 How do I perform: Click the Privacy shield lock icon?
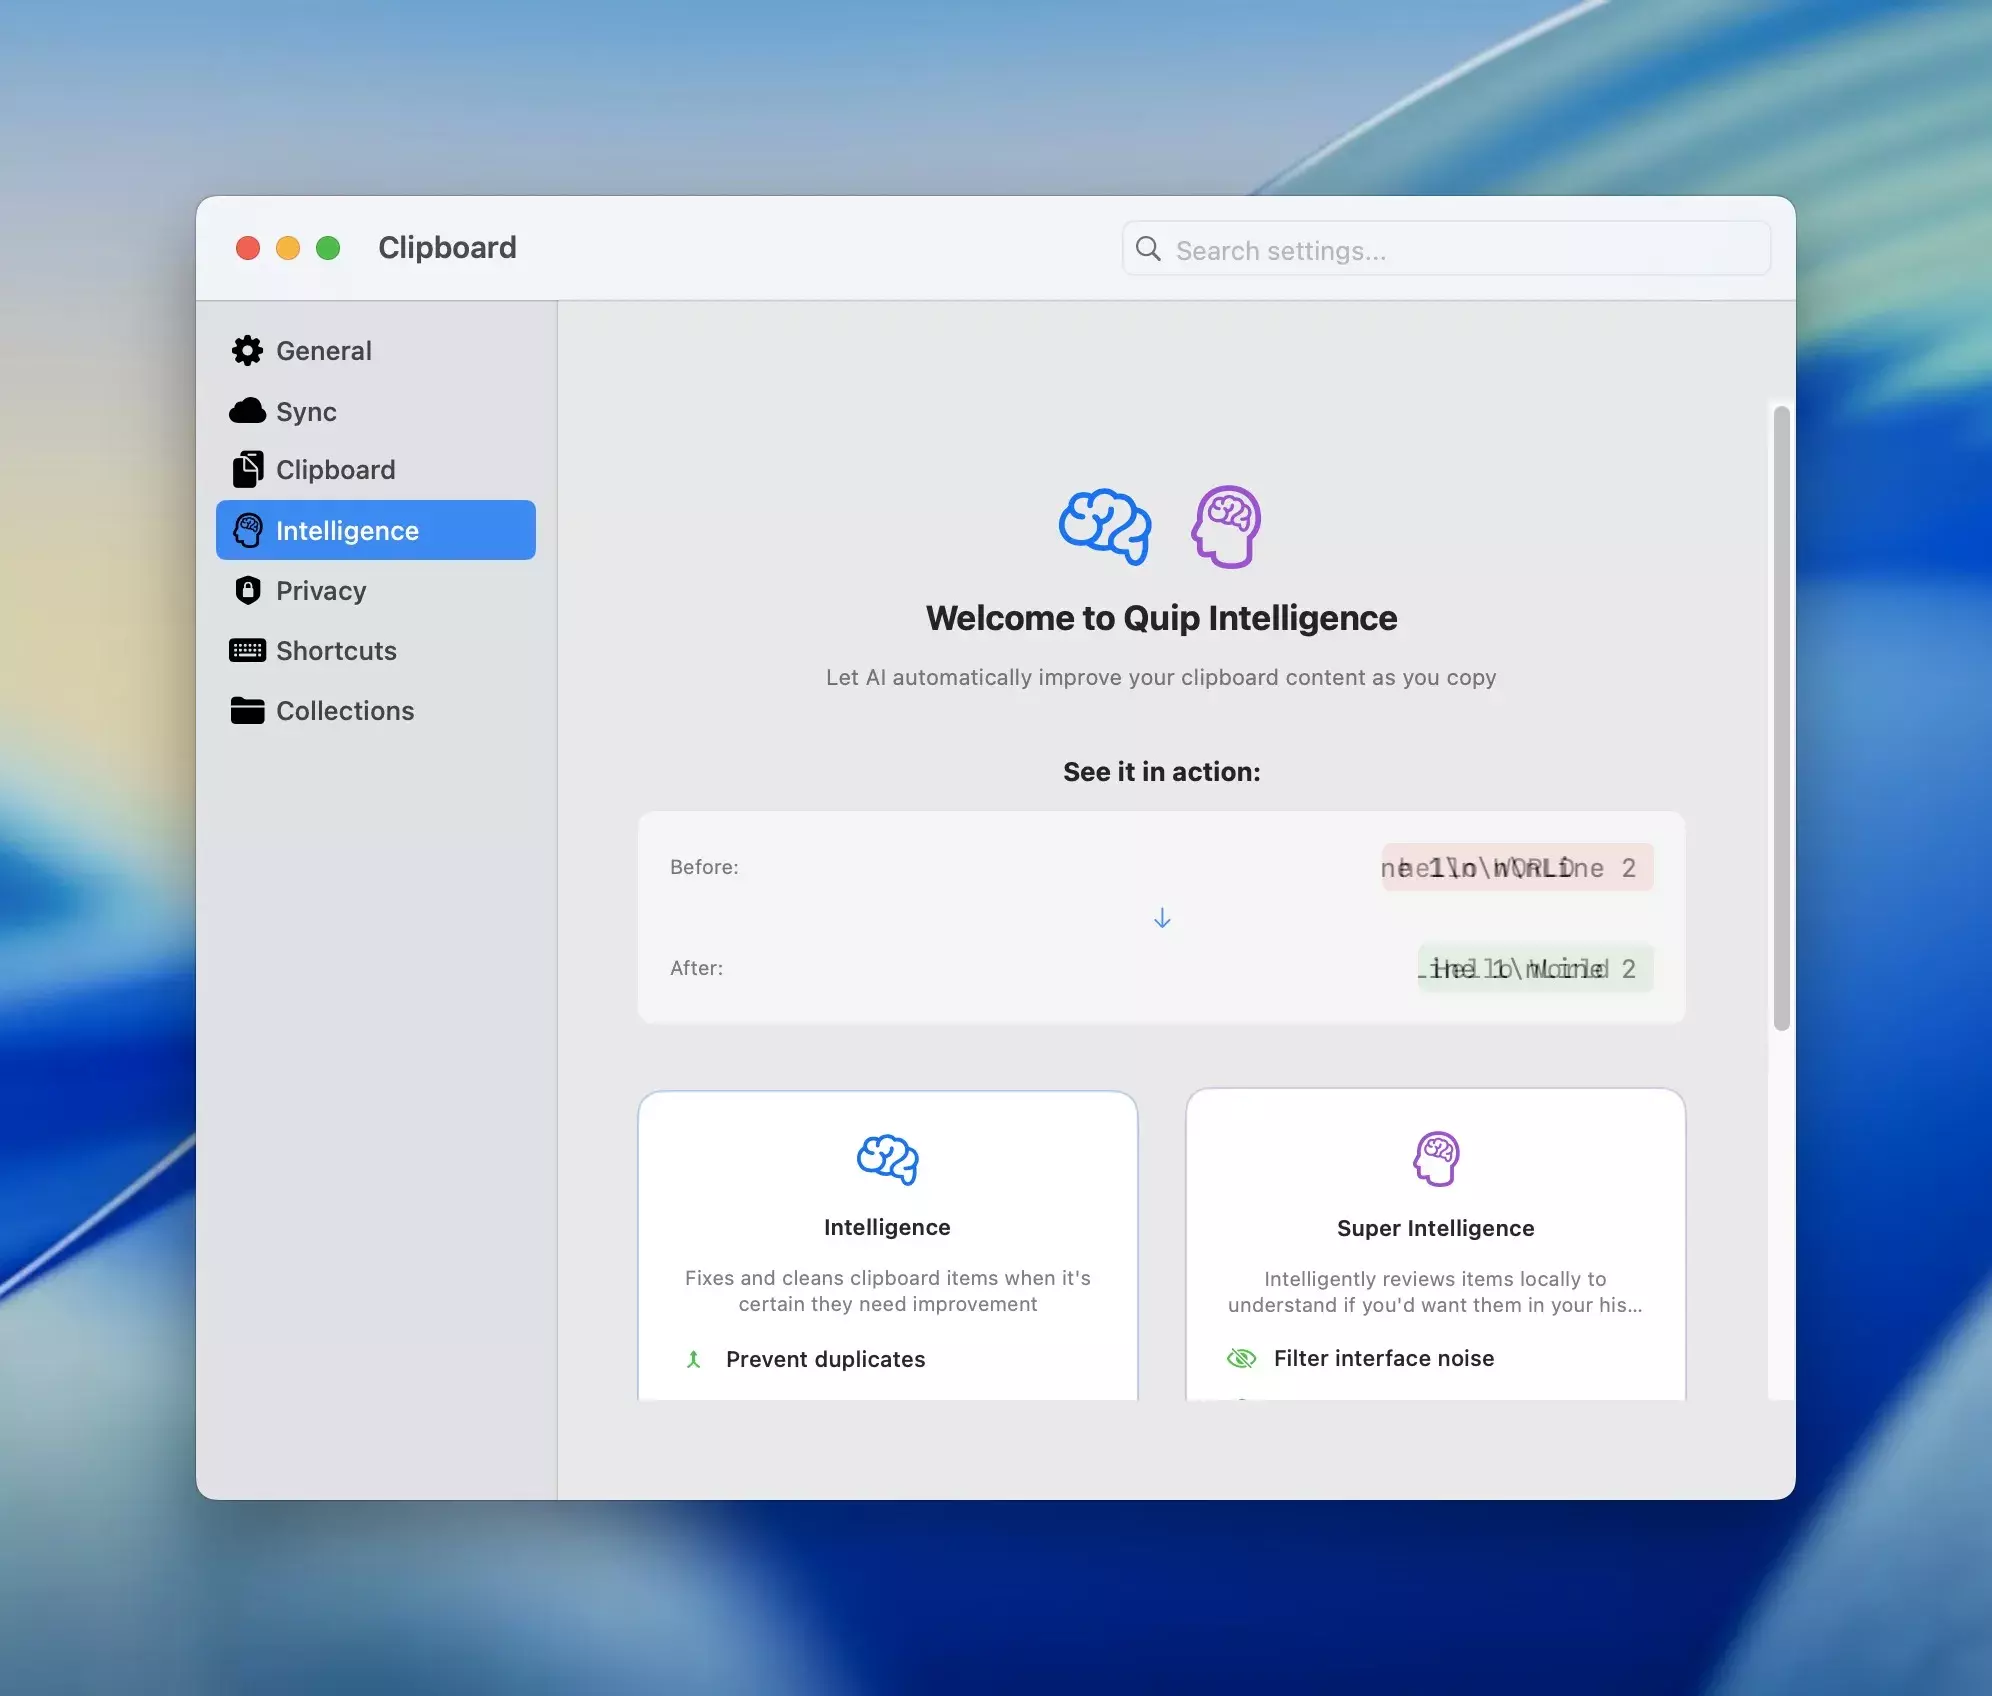247,590
